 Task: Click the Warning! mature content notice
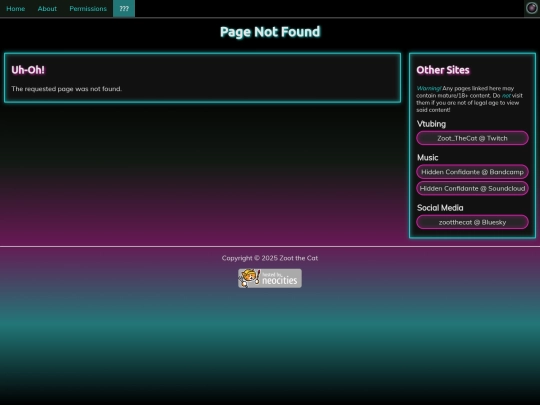point(470,99)
